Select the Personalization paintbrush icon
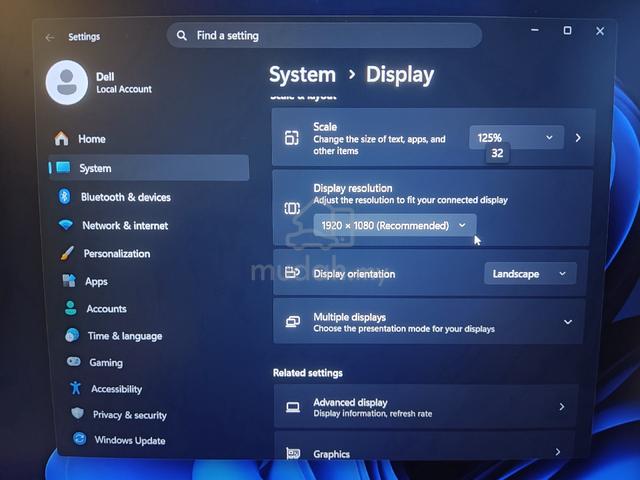Screen dimensions: 640x480 pyautogui.click(x=67, y=253)
